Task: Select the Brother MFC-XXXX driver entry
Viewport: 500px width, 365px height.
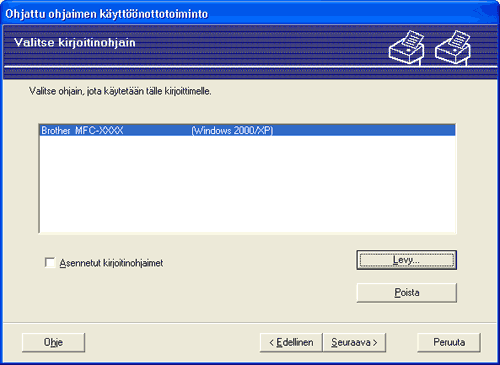Action: tap(247, 130)
